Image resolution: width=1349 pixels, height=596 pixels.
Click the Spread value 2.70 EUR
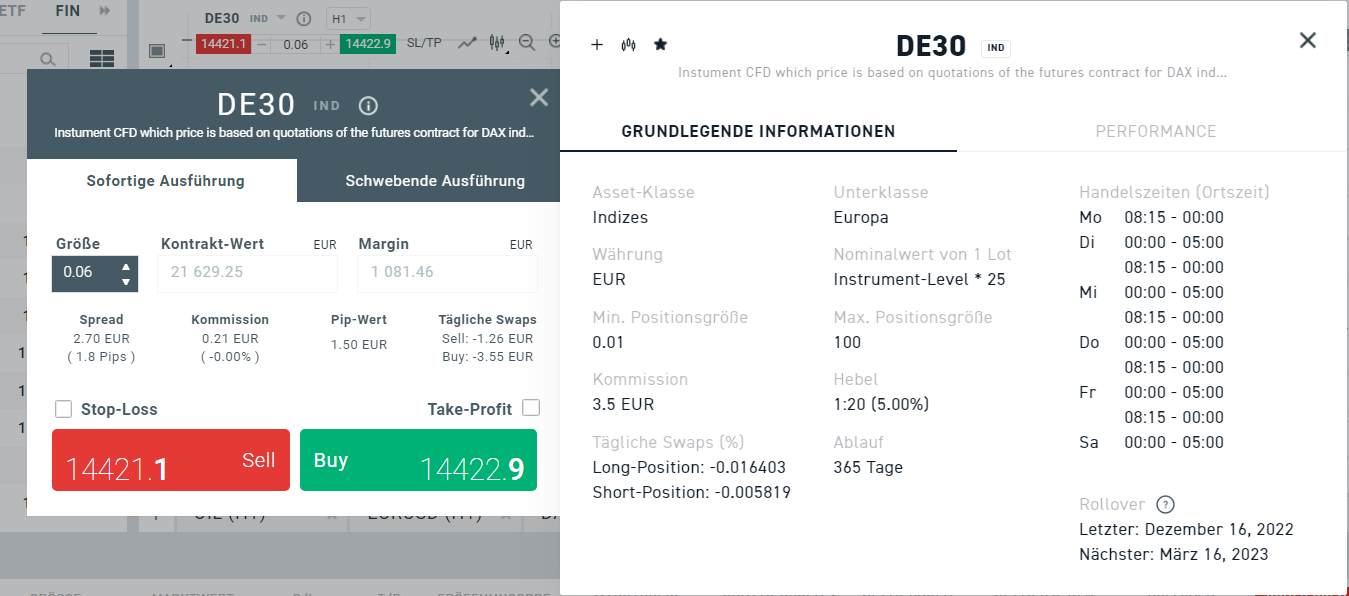pyautogui.click(x=101, y=339)
